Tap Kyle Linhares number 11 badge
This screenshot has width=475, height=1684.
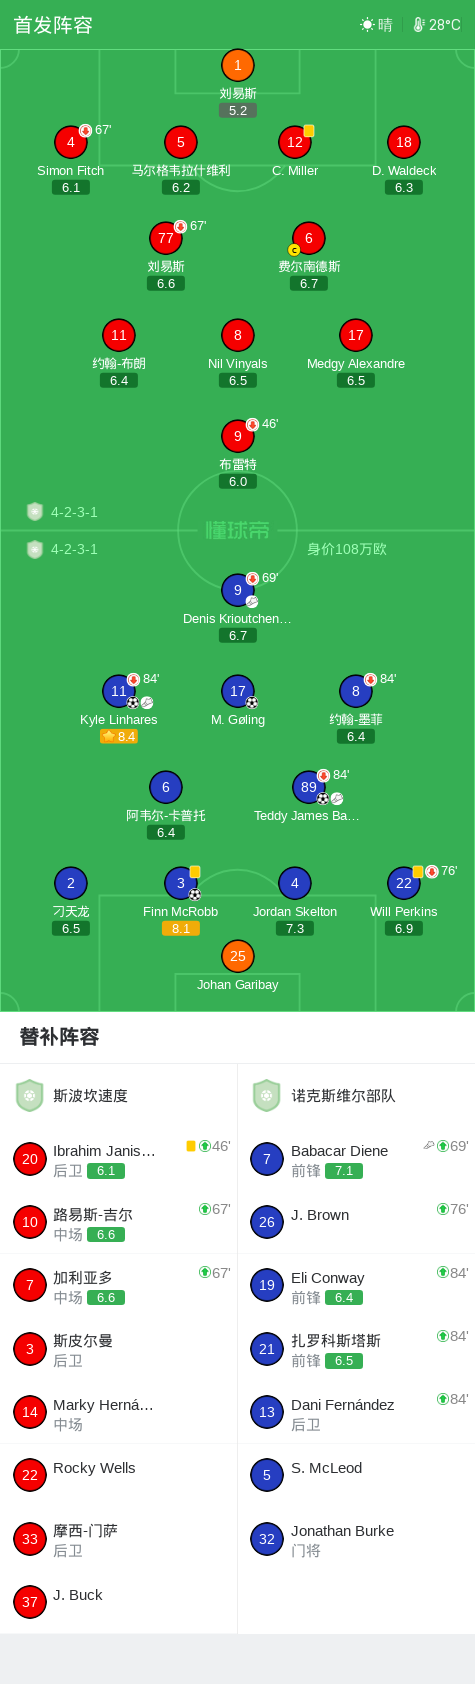tap(119, 691)
